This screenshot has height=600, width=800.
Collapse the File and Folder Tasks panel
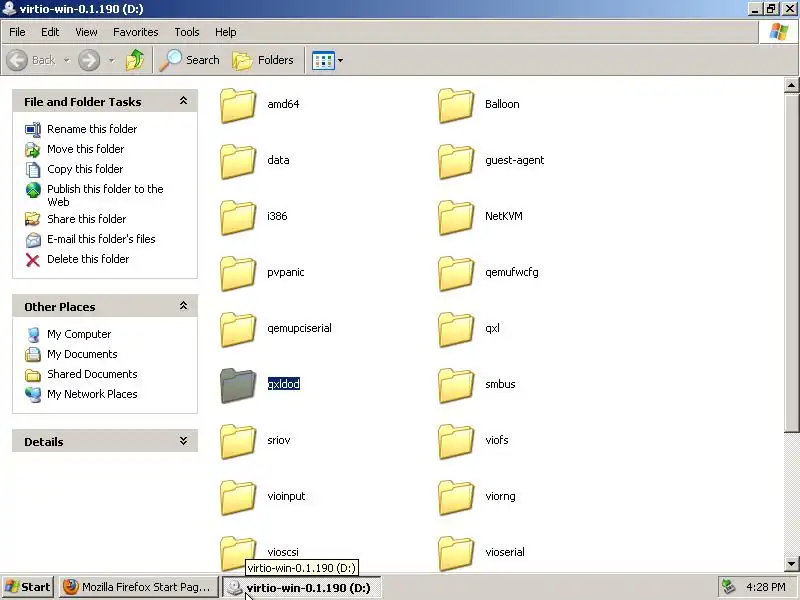183,101
